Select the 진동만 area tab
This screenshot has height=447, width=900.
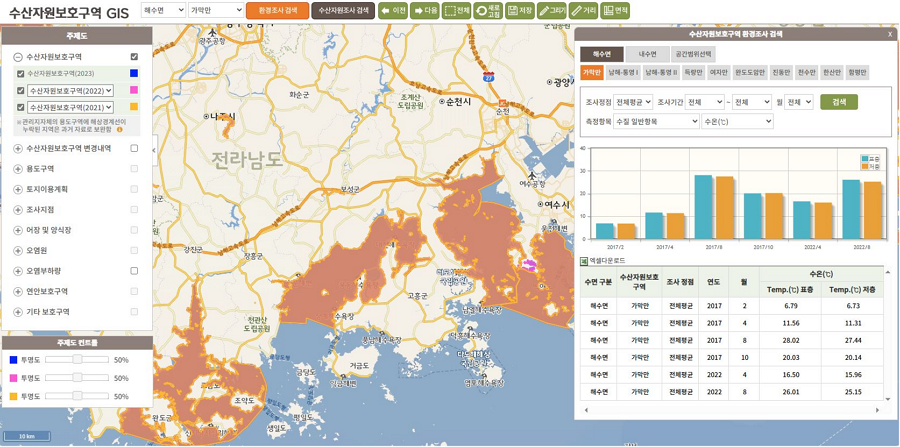(x=781, y=73)
